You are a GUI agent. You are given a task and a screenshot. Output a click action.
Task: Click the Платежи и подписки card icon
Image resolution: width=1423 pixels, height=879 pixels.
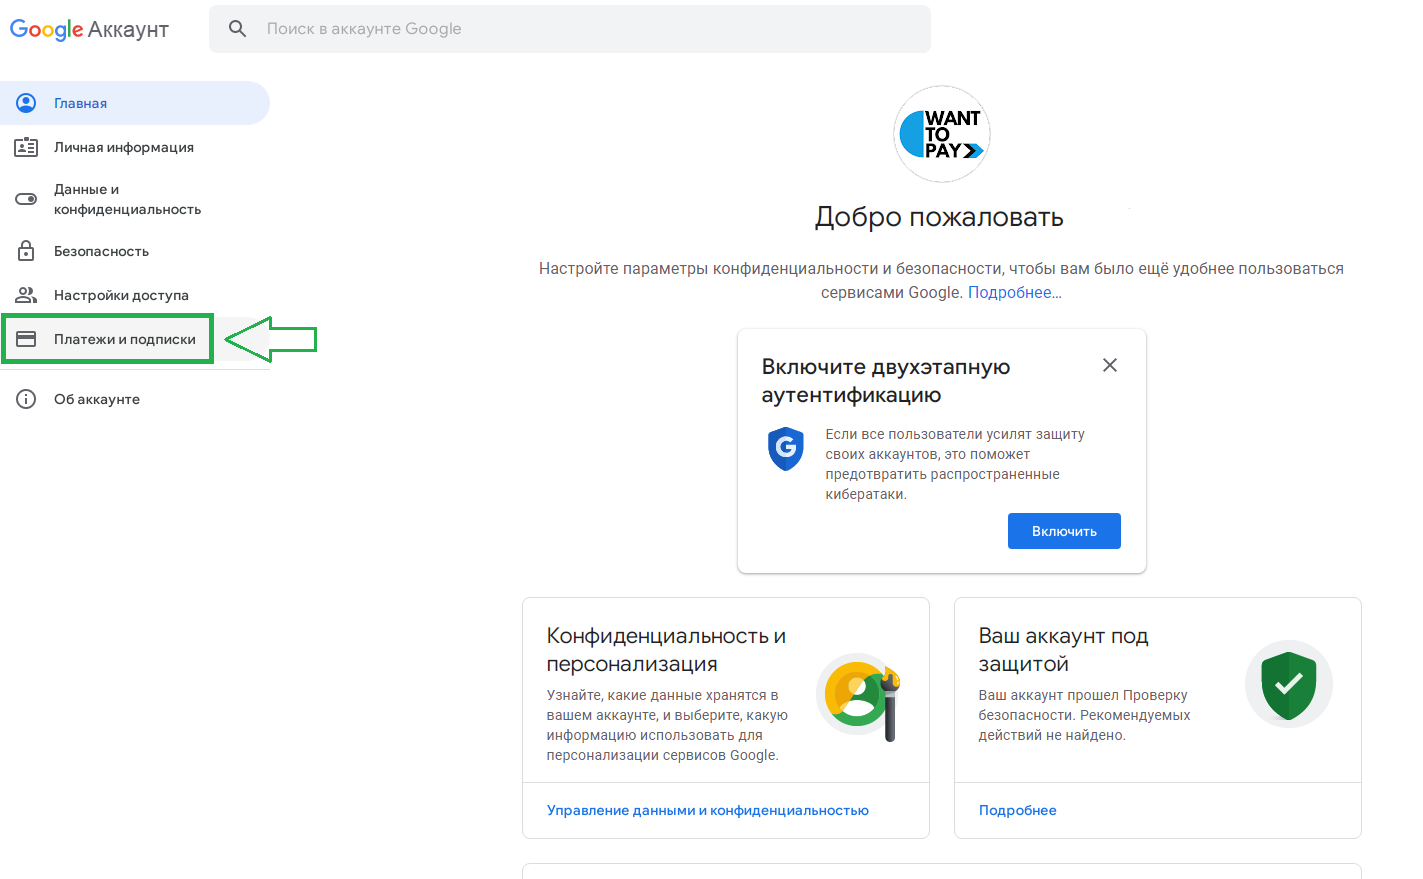tap(26, 339)
